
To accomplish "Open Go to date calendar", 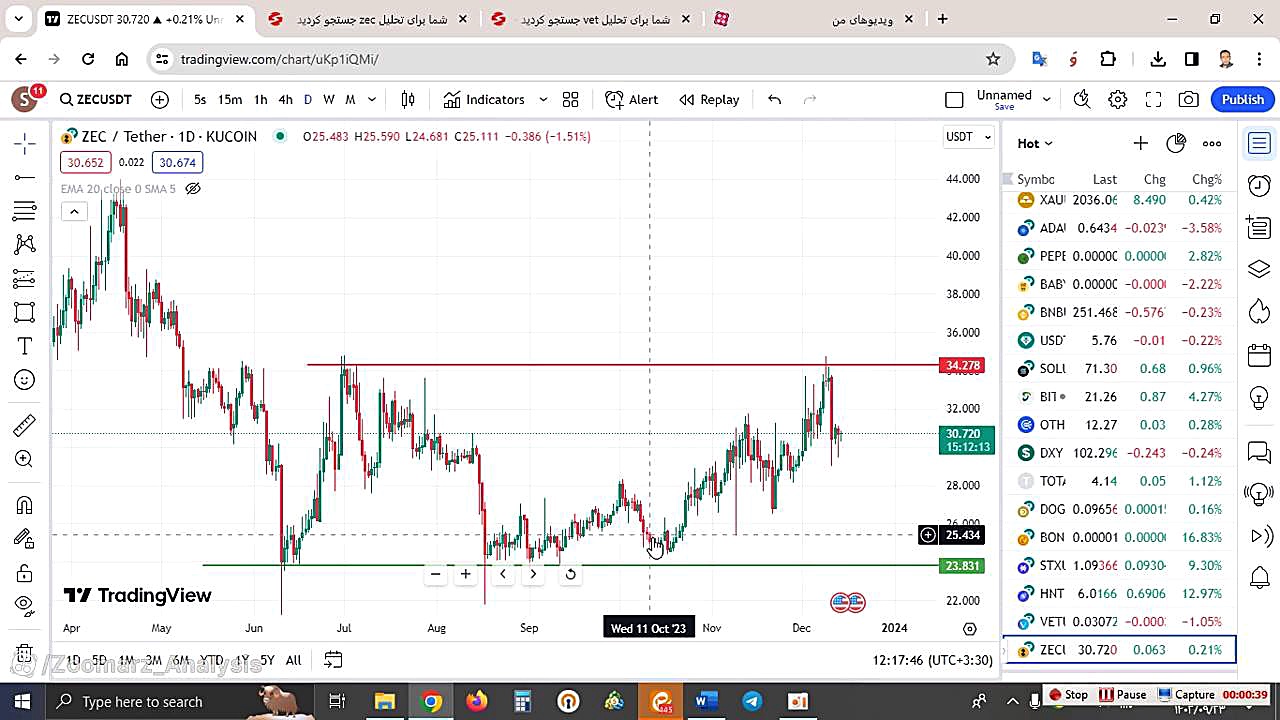I will pos(333,660).
